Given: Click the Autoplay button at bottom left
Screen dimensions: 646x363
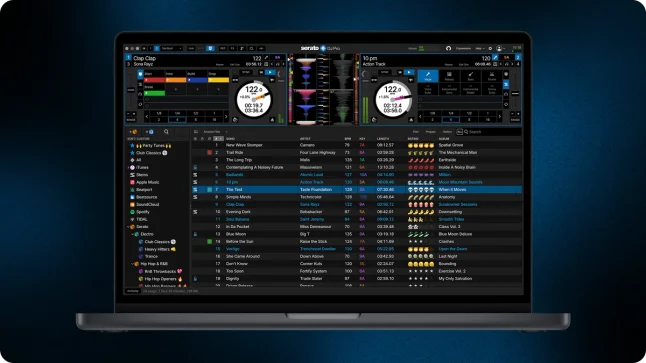Looking at the screenshot, I should (133, 291).
